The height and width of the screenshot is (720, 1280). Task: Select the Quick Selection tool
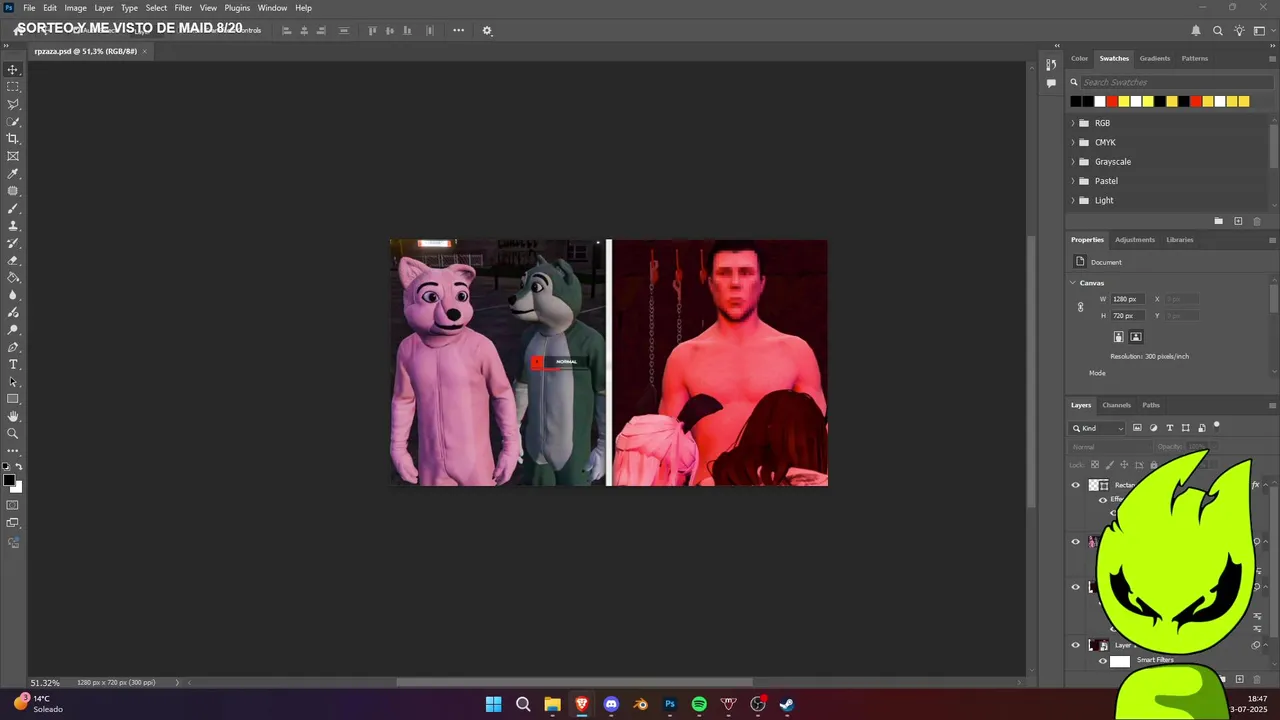click(13, 121)
